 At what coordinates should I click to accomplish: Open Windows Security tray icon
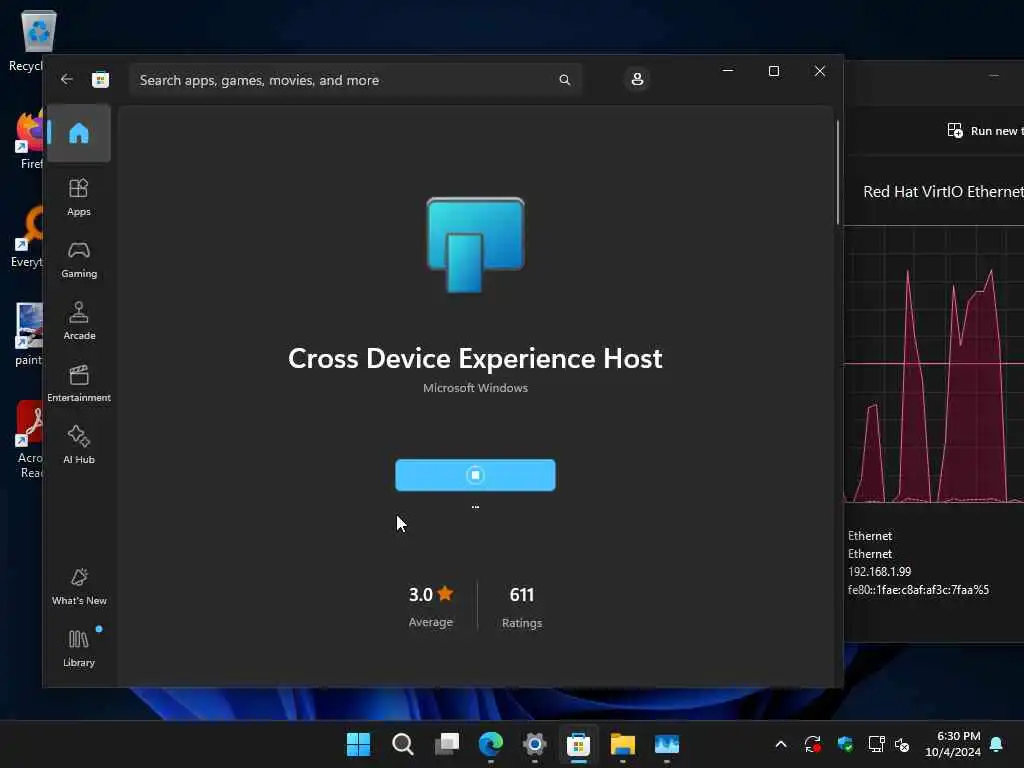(845, 744)
